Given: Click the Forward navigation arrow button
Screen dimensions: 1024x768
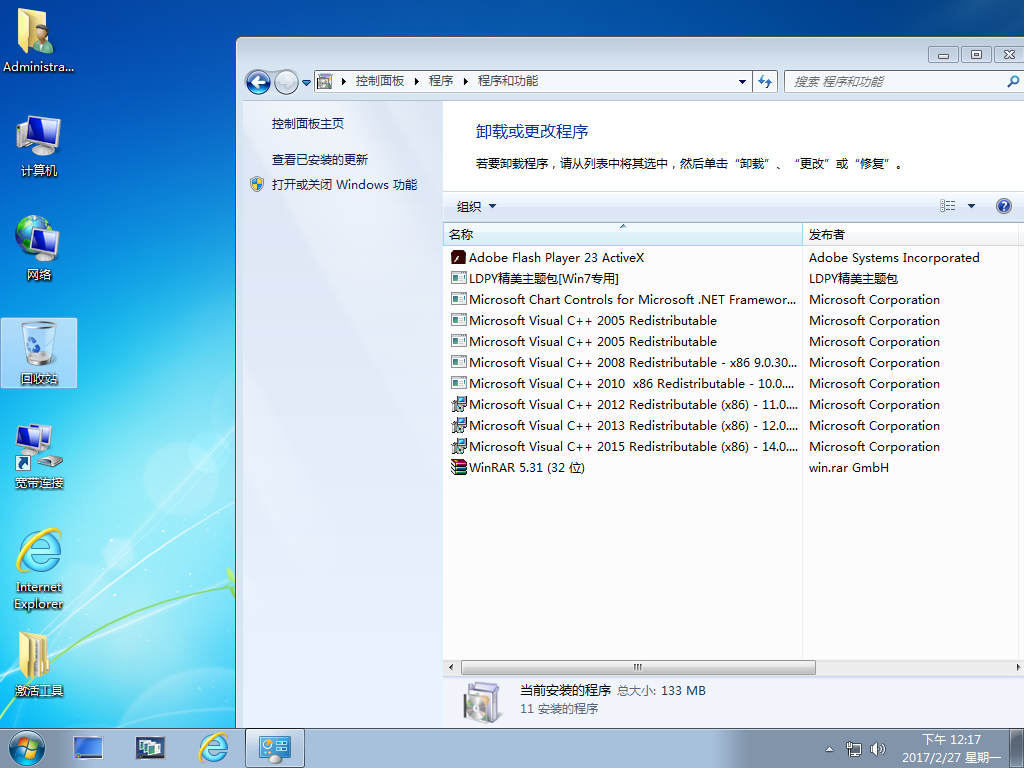Looking at the screenshot, I should [x=286, y=82].
